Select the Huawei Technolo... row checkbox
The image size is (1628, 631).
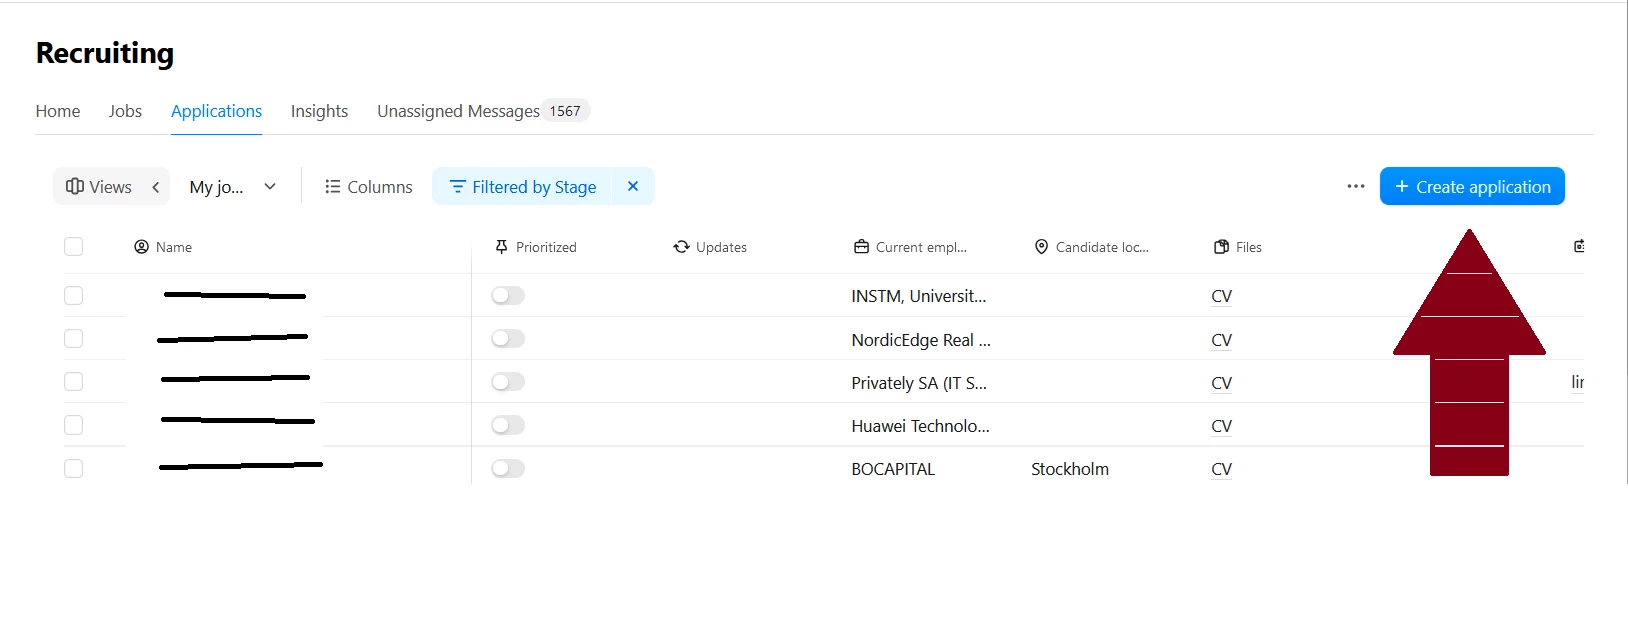coord(73,425)
